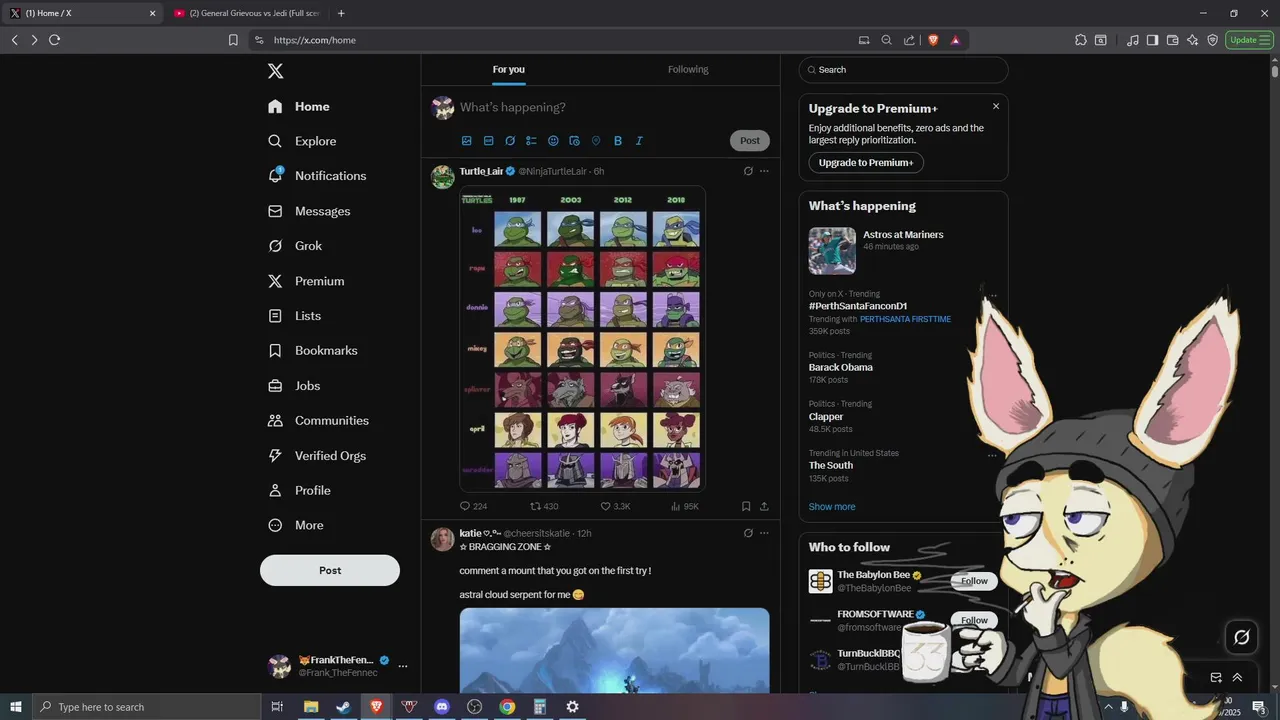Switch to the For you tab

click(508, 69)
